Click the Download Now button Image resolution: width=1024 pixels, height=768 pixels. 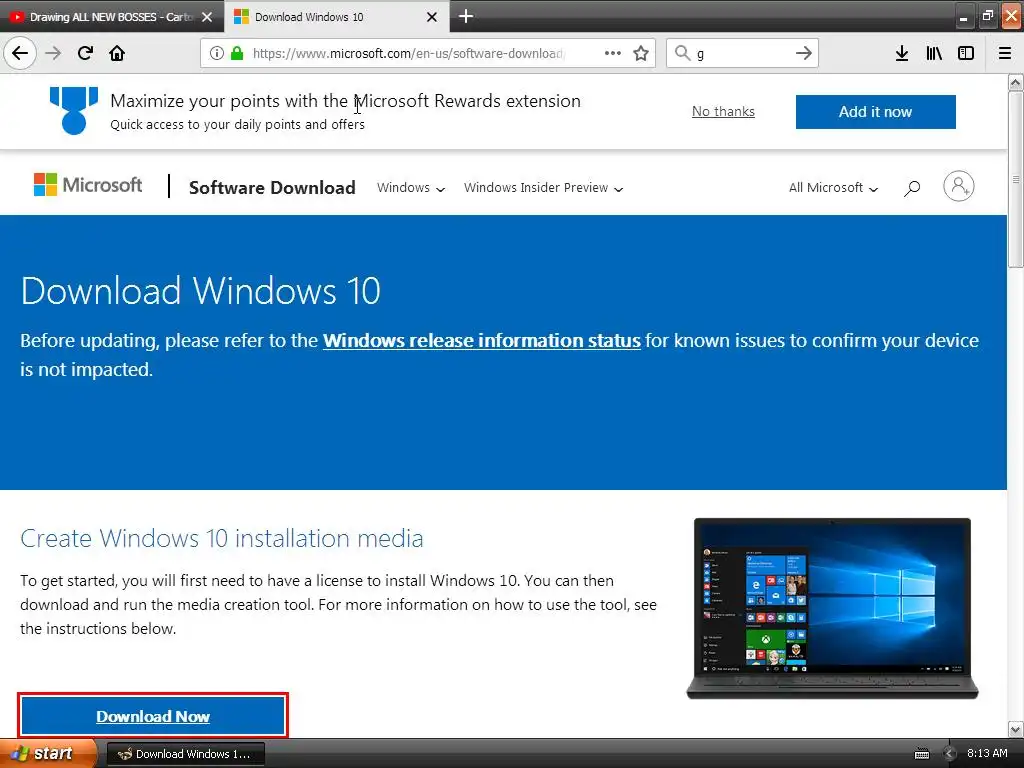tap(153, 716)
